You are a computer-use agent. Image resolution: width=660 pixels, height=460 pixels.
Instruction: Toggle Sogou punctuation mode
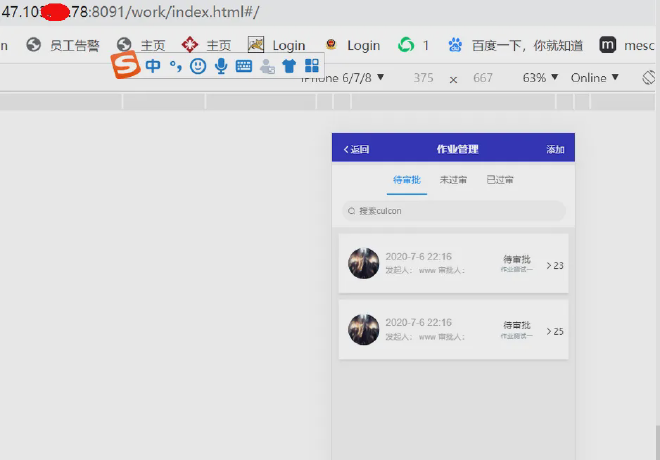pos(176,66)
